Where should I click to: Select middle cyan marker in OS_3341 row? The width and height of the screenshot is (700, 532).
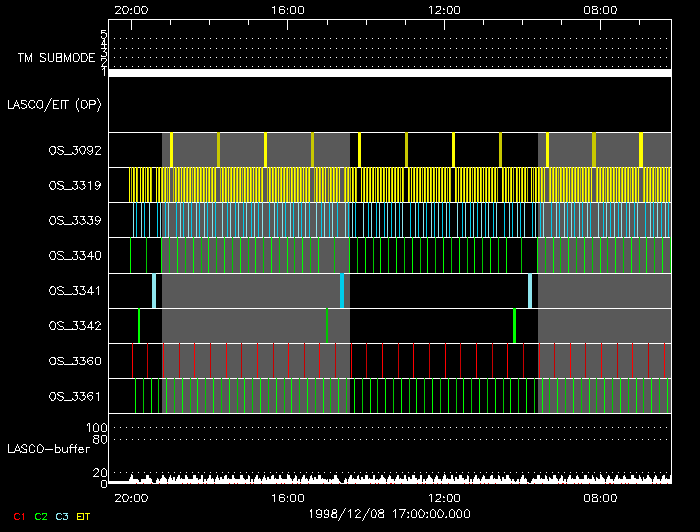click(x=342, y=290)
